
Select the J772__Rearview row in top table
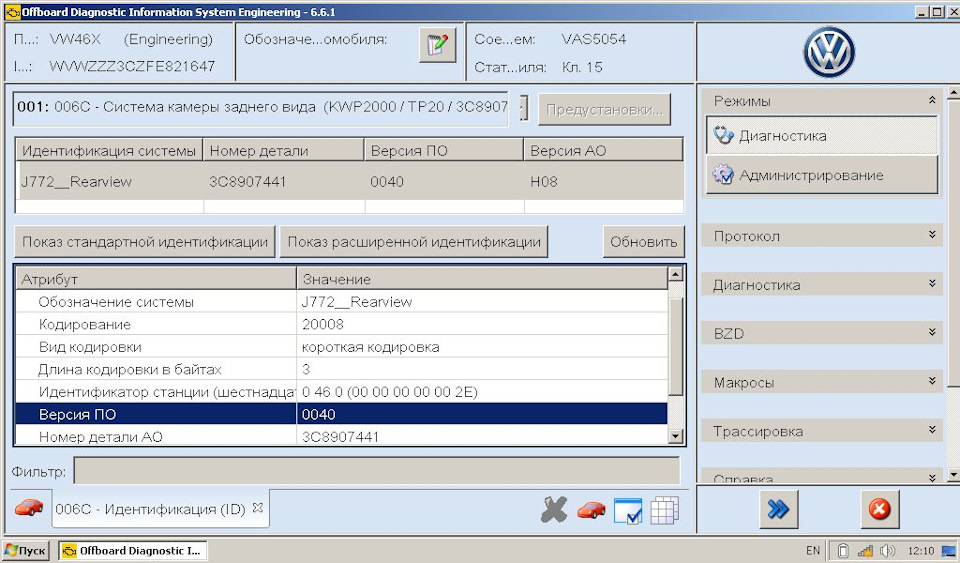click(x=349, y=182)
